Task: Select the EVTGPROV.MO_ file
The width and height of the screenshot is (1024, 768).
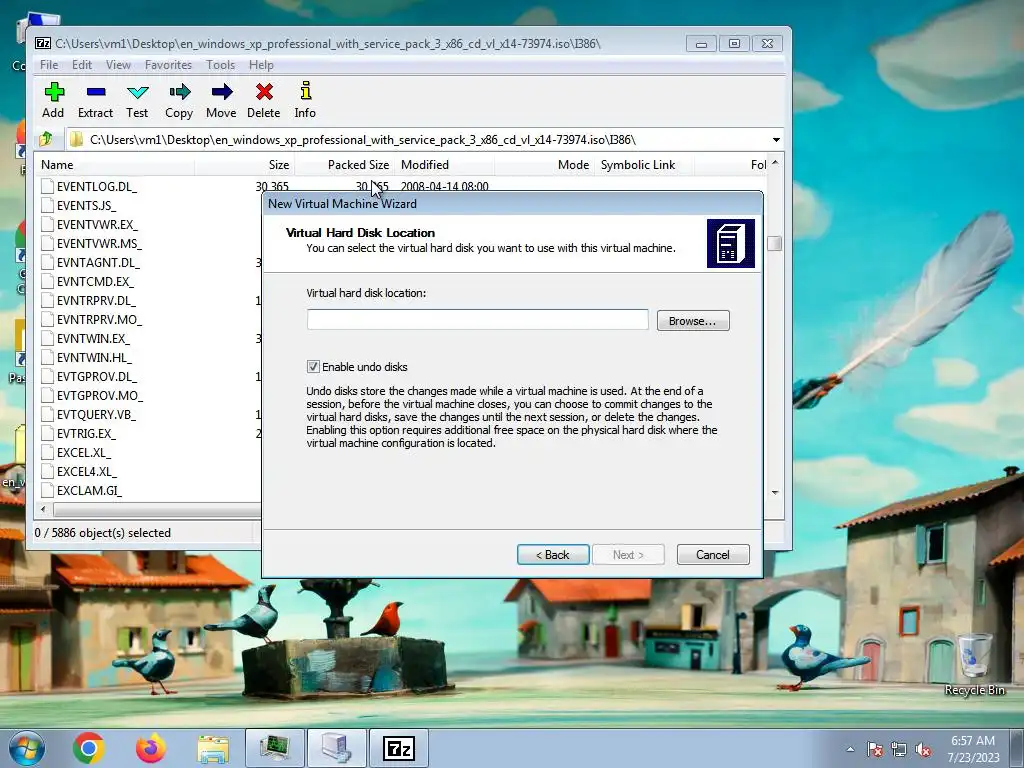Action: coord(99,394)
